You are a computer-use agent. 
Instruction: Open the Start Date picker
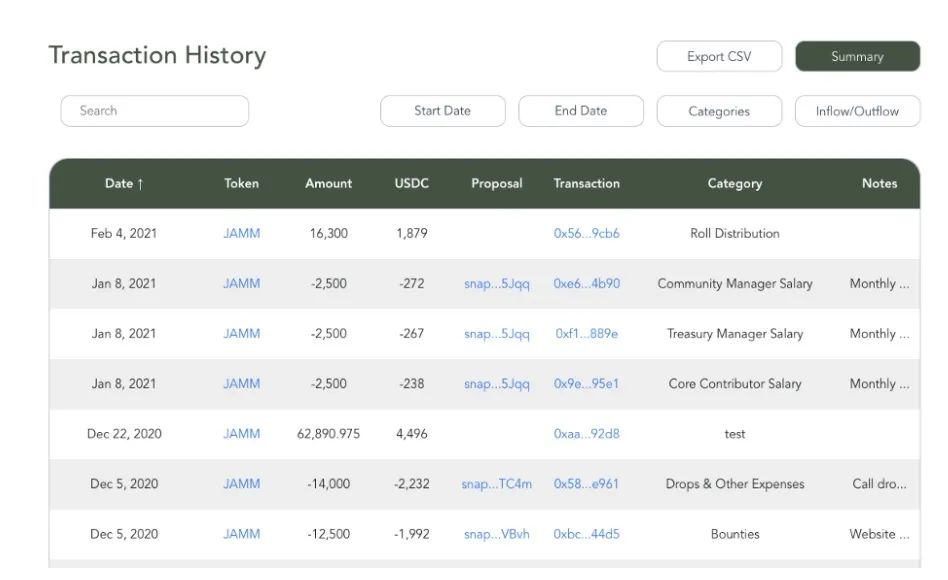pos(442,111)
